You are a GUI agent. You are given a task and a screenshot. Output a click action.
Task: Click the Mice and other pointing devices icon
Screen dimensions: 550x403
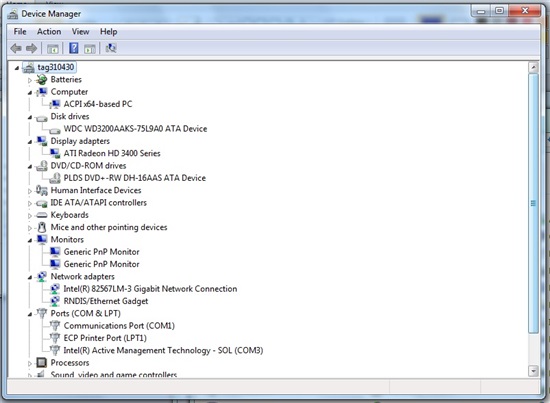[x=42, y=227]
